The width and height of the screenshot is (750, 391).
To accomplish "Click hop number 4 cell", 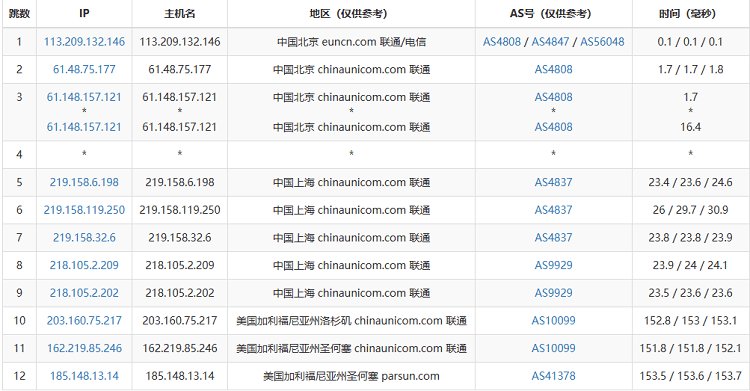I will (19, 155).
